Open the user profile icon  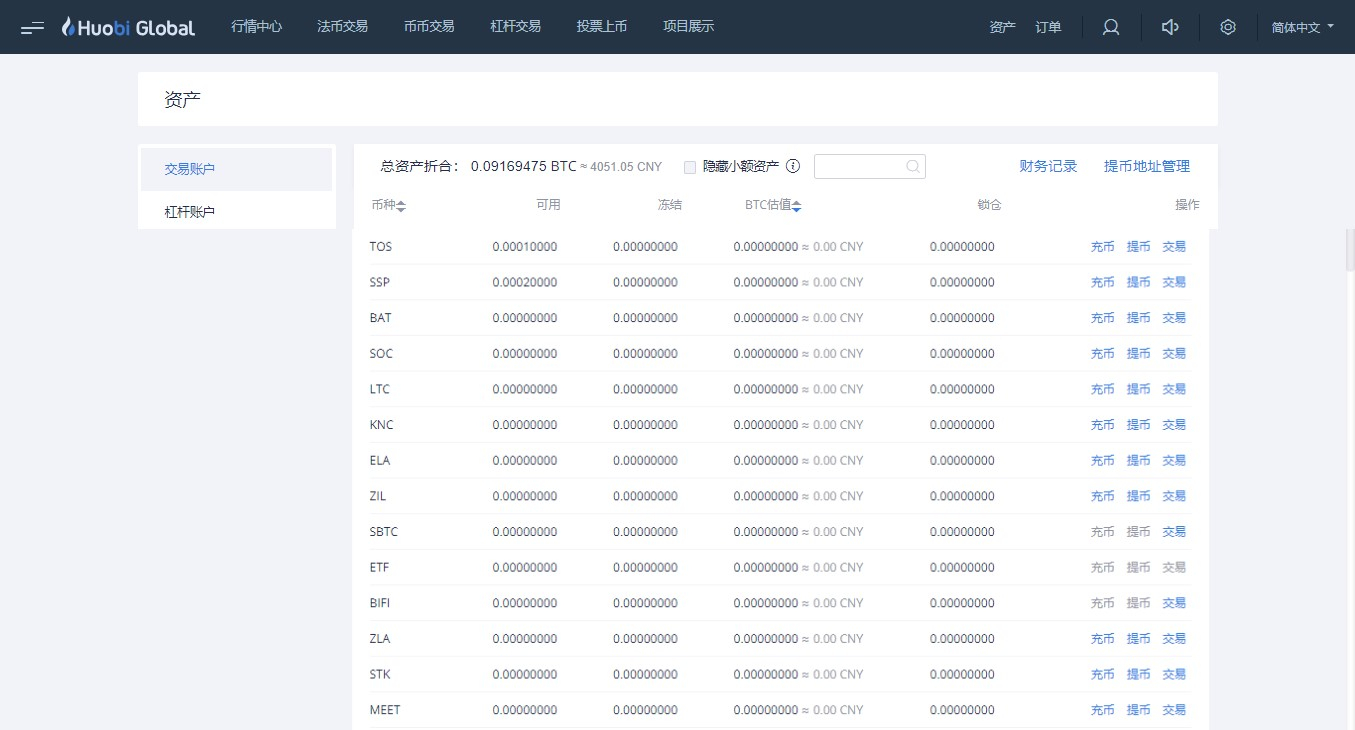click(x=1111, y=27)
